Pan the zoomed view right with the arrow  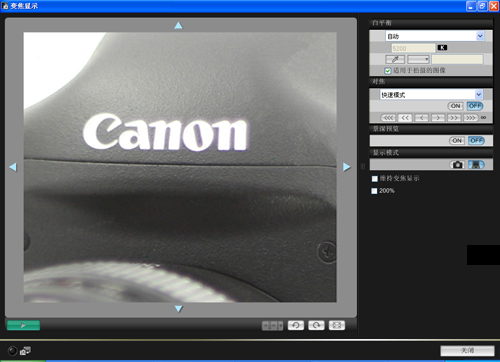pos(347,167)
